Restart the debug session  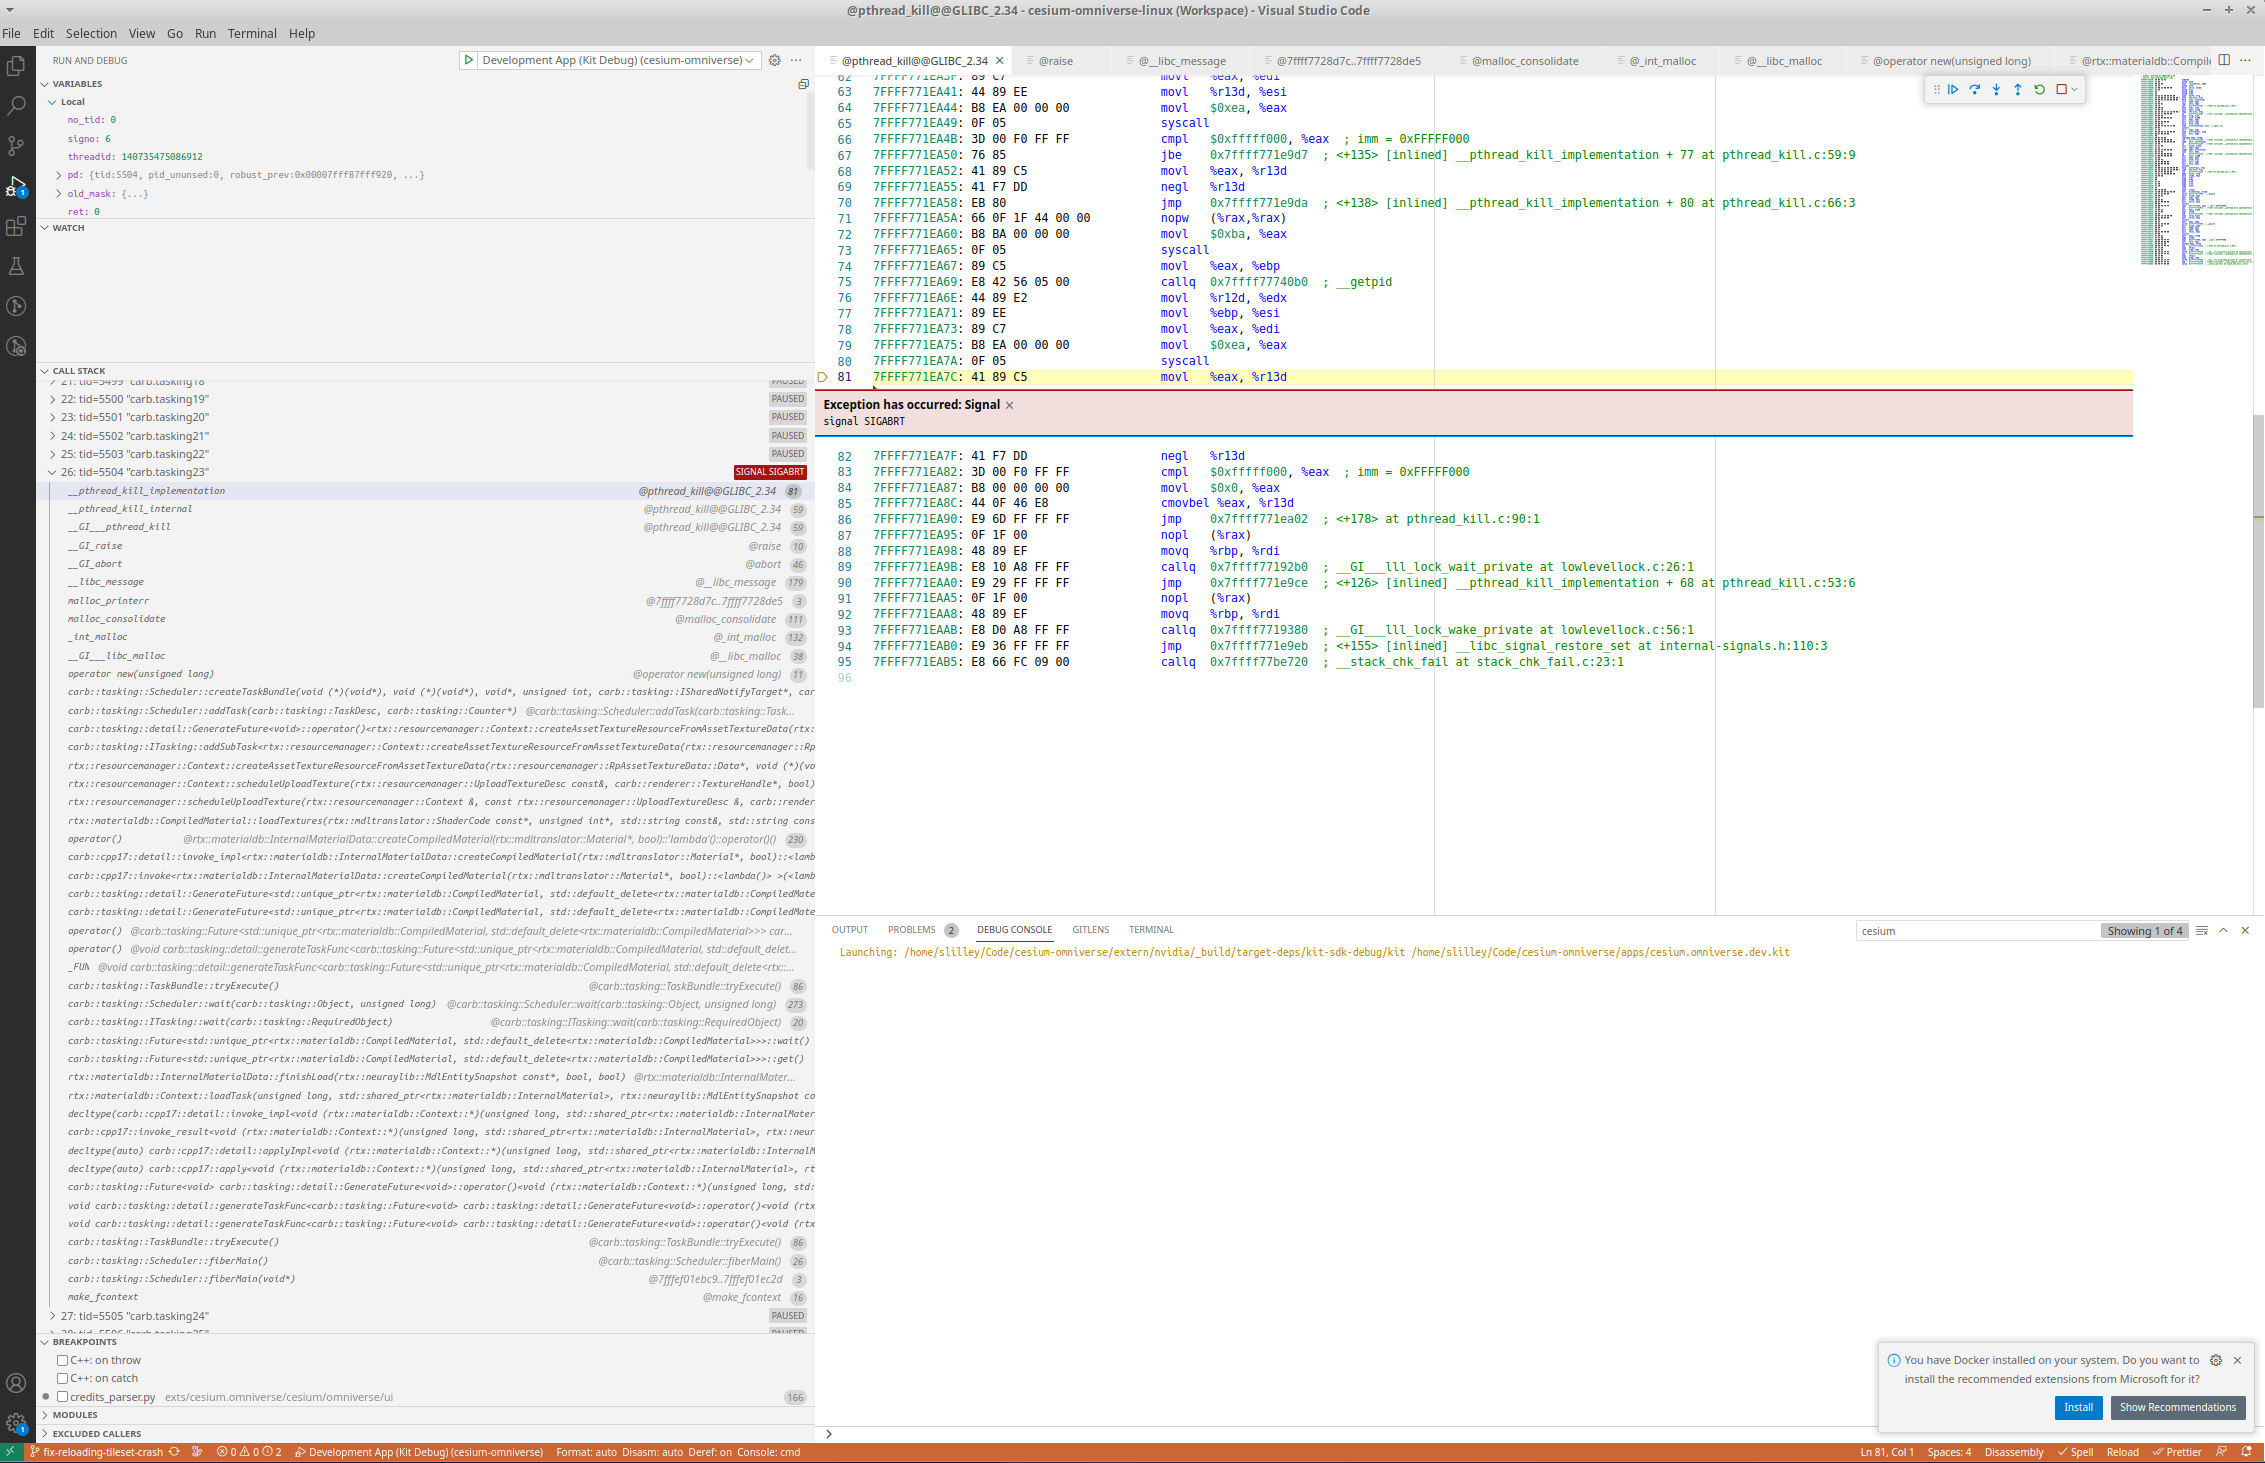[2039, 89]
